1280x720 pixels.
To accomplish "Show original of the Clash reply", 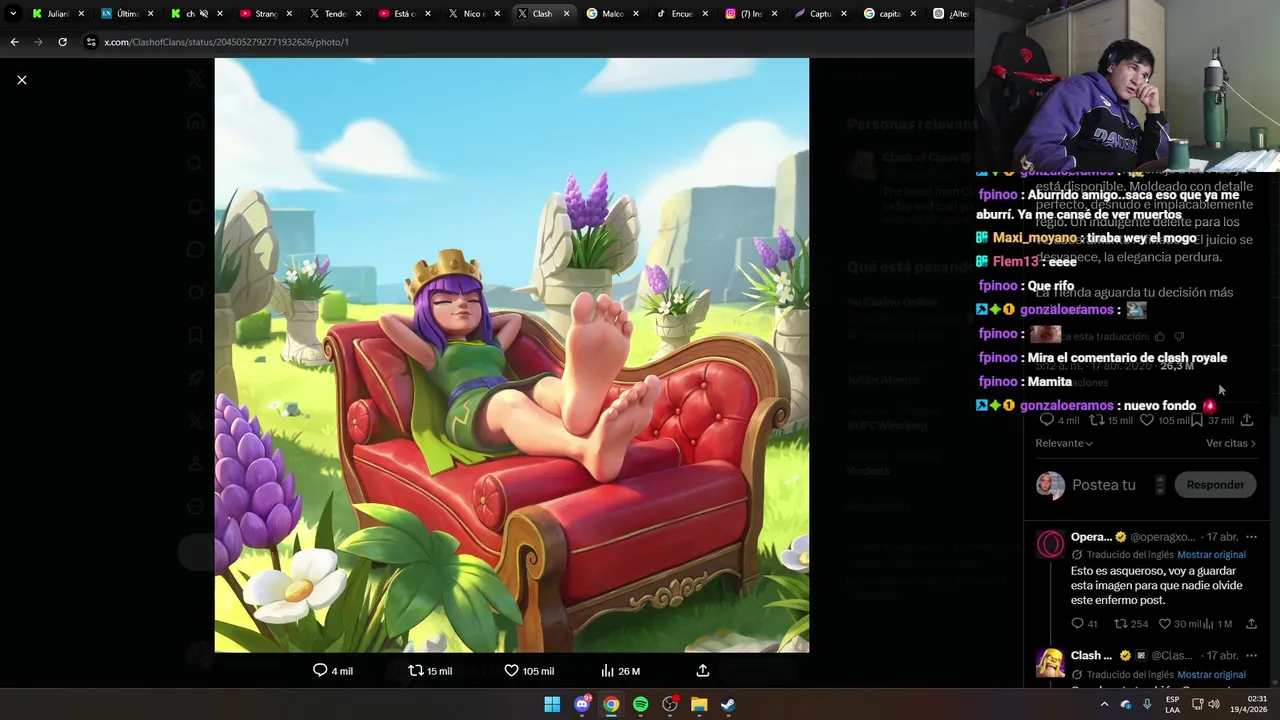I will coord(1211,675).
